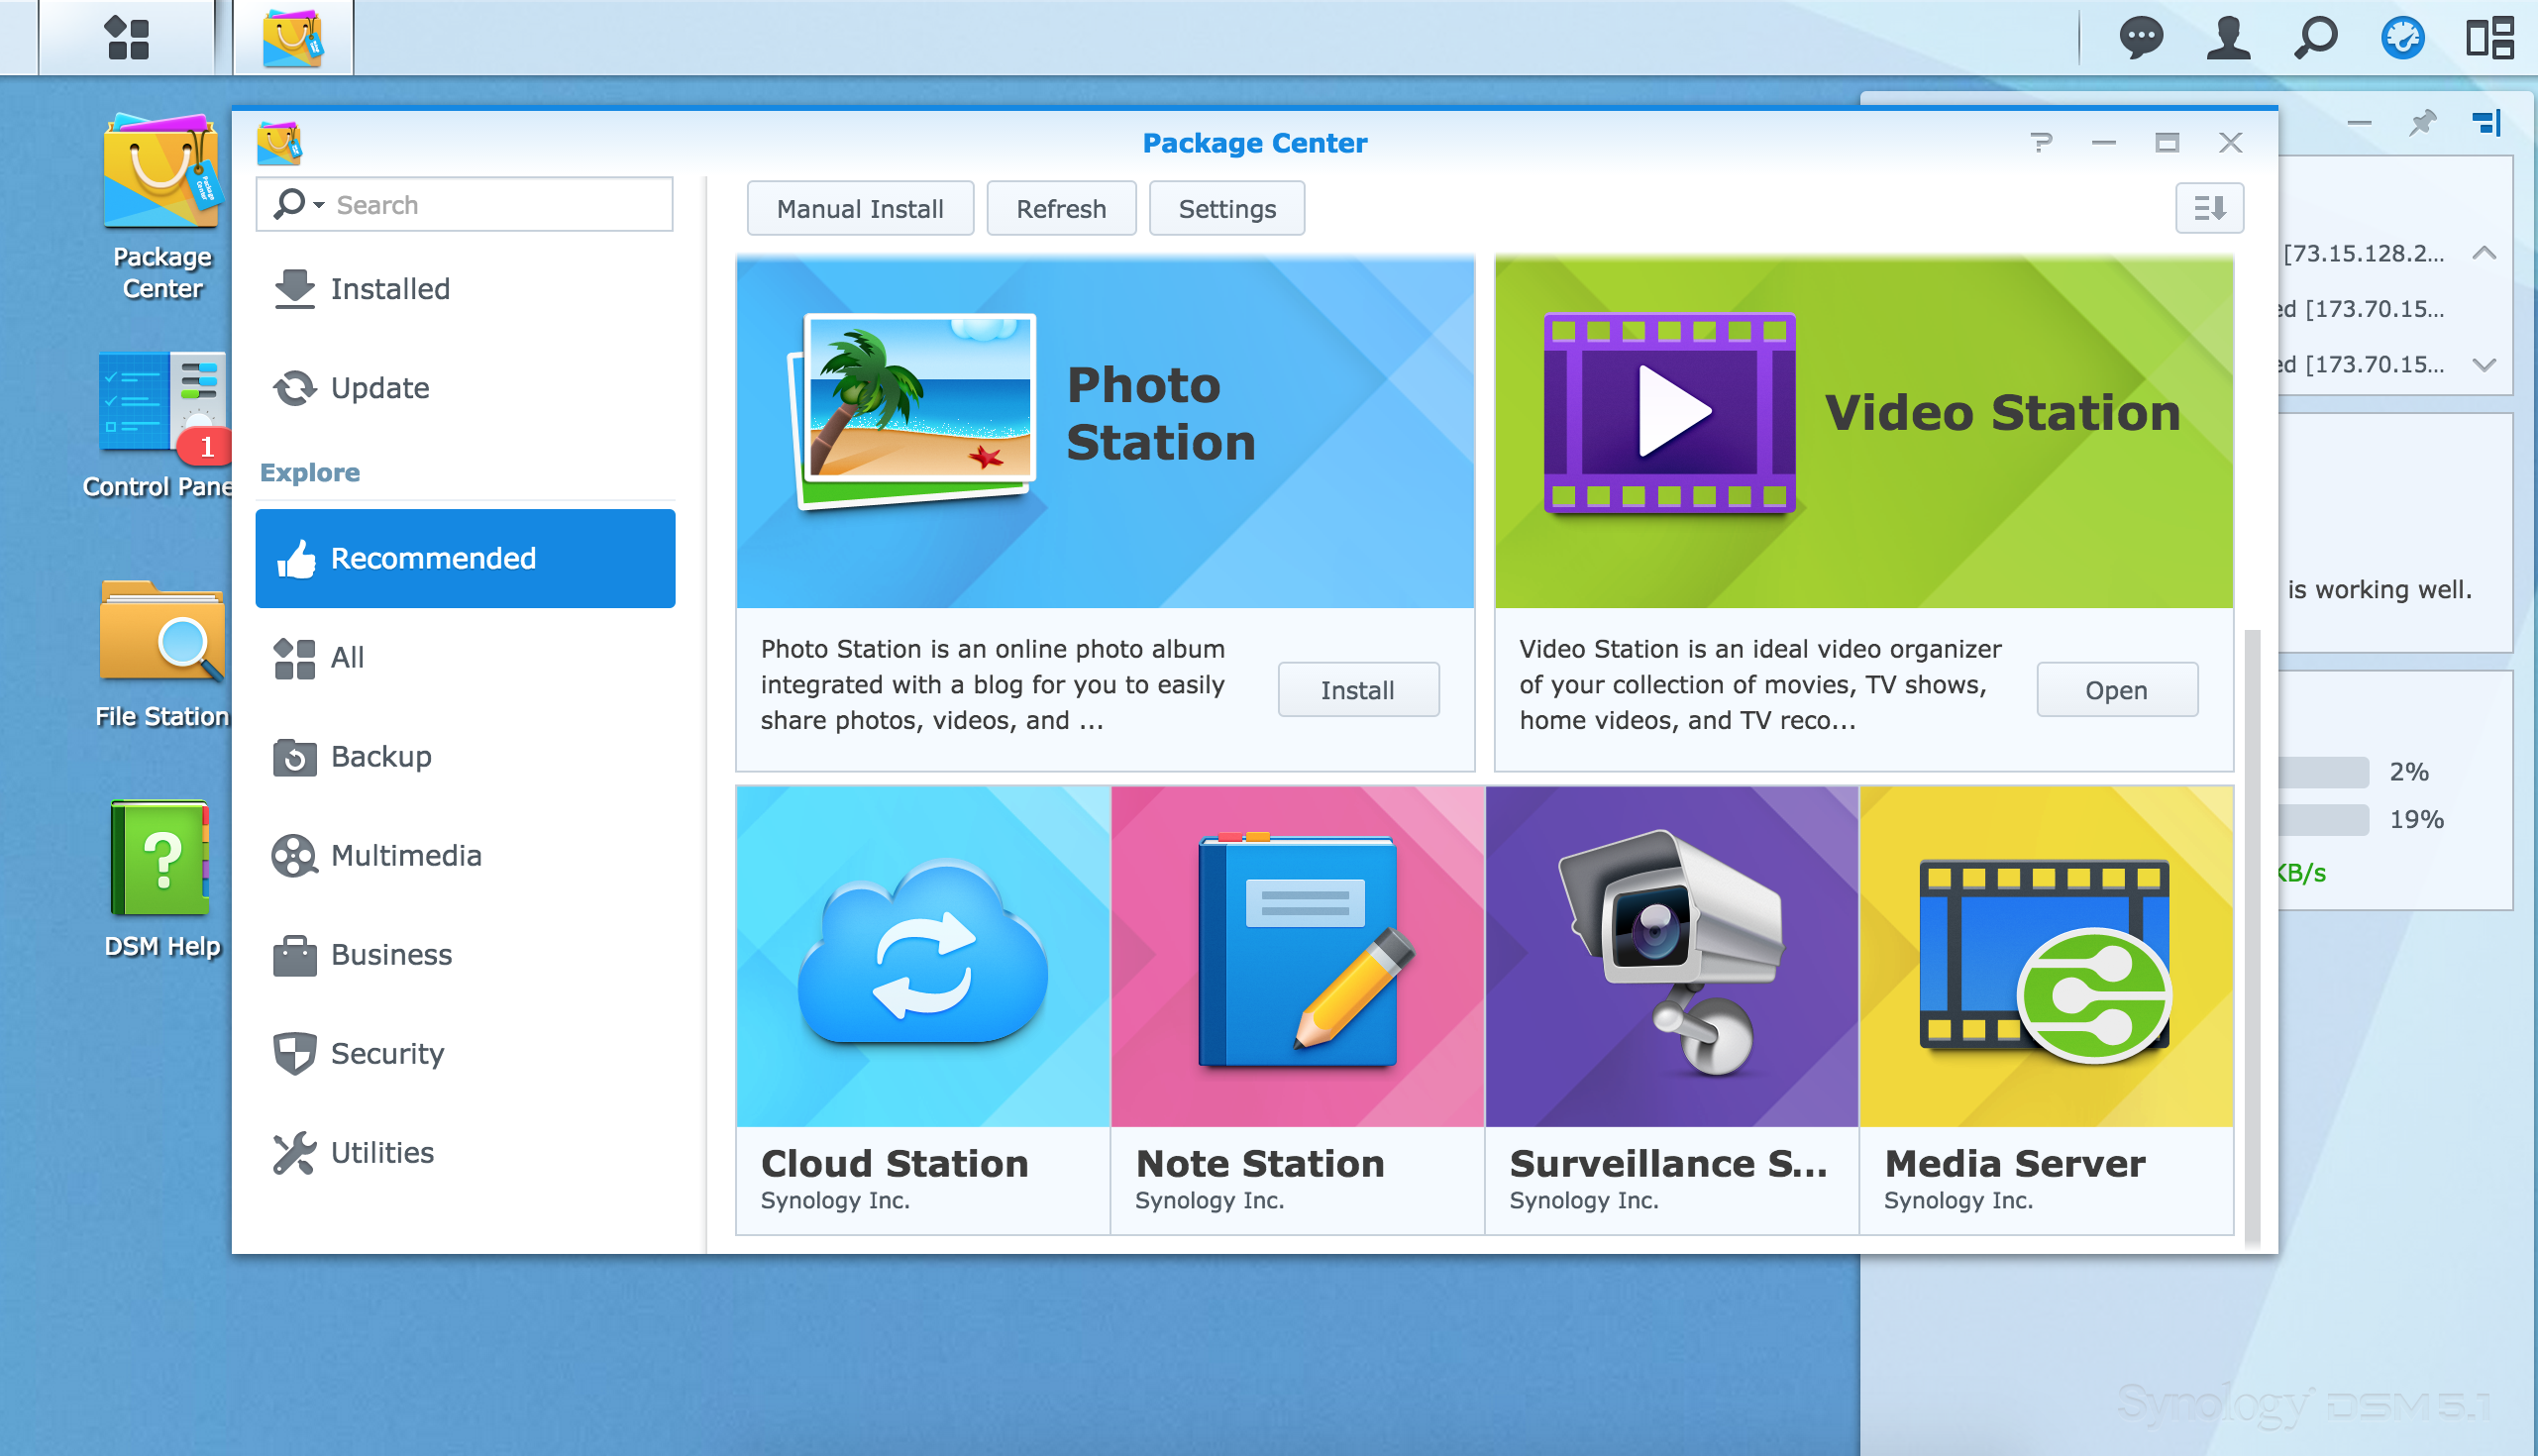Viewport: 2538px width, 1456px height.
Task: Click the 19% usage bar in widget
Action: (2323, 820)
